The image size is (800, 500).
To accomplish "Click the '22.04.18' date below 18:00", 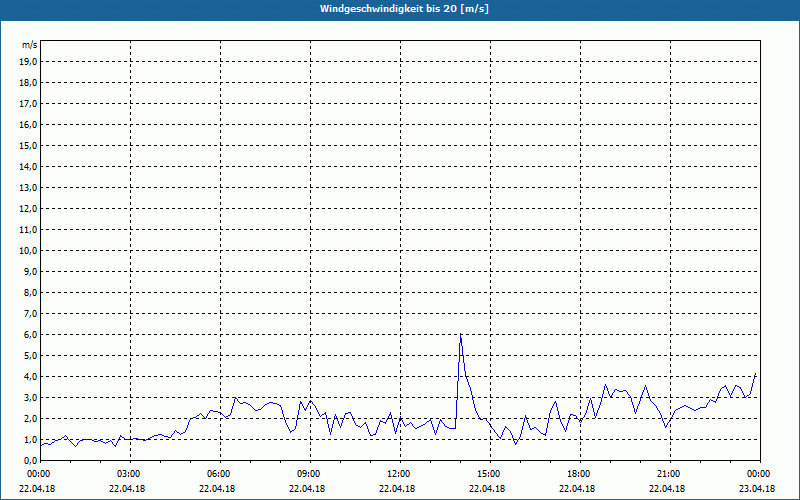I will pyautogui.click(x=577, y=488).
